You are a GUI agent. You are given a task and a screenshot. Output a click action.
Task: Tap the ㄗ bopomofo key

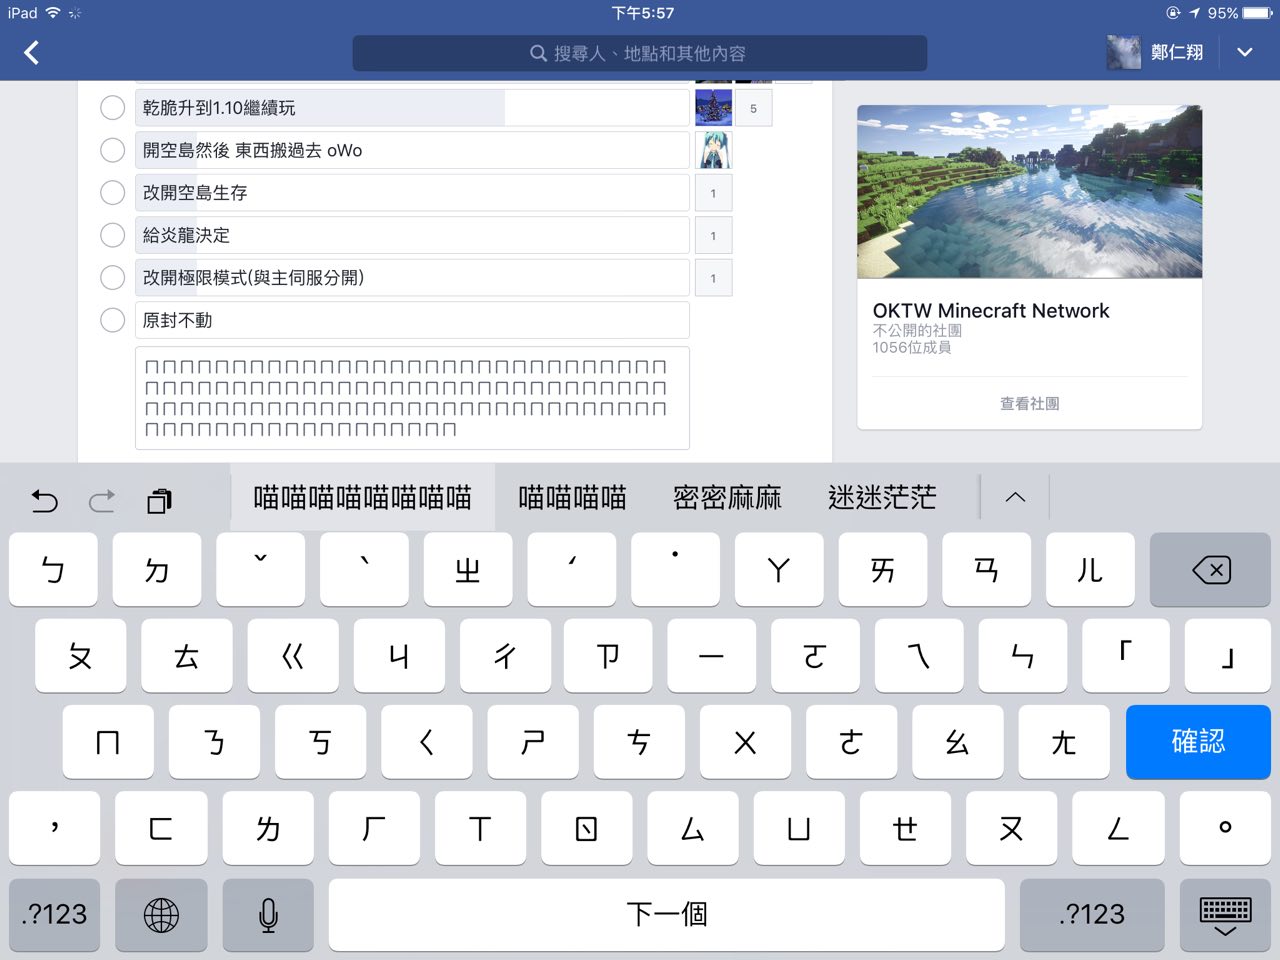coord(608,656)
